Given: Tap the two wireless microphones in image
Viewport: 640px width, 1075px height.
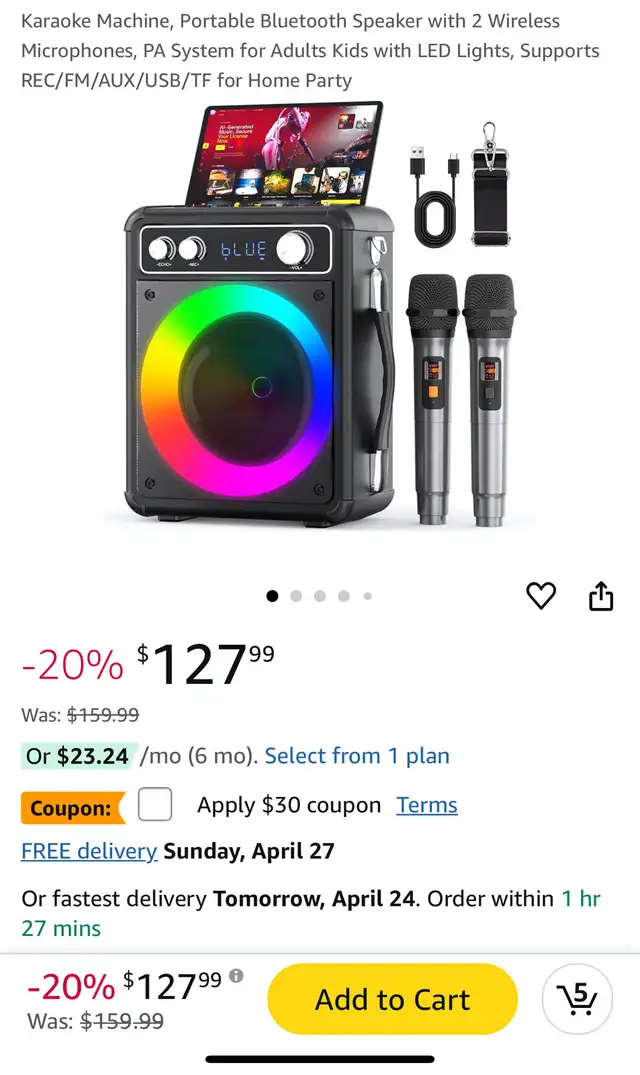Looking at the screenshot, I should pyautogui.click(x=461, y=400).
